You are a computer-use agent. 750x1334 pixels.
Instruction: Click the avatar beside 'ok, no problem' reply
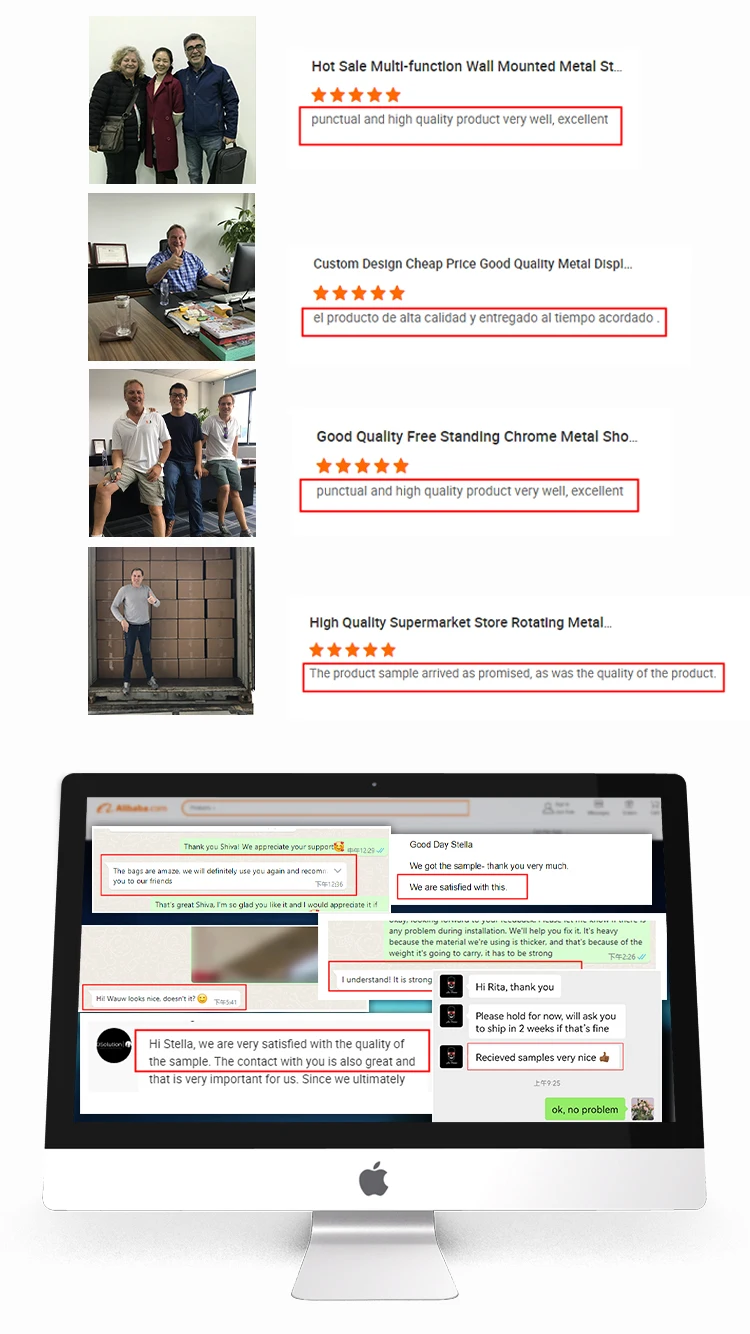point(643,1109)
